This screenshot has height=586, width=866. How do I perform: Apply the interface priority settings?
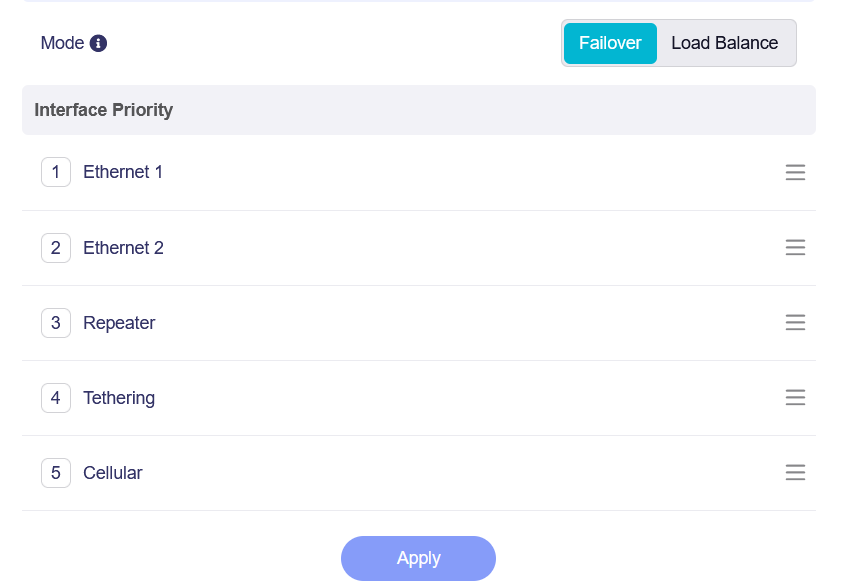coord(418,558)
